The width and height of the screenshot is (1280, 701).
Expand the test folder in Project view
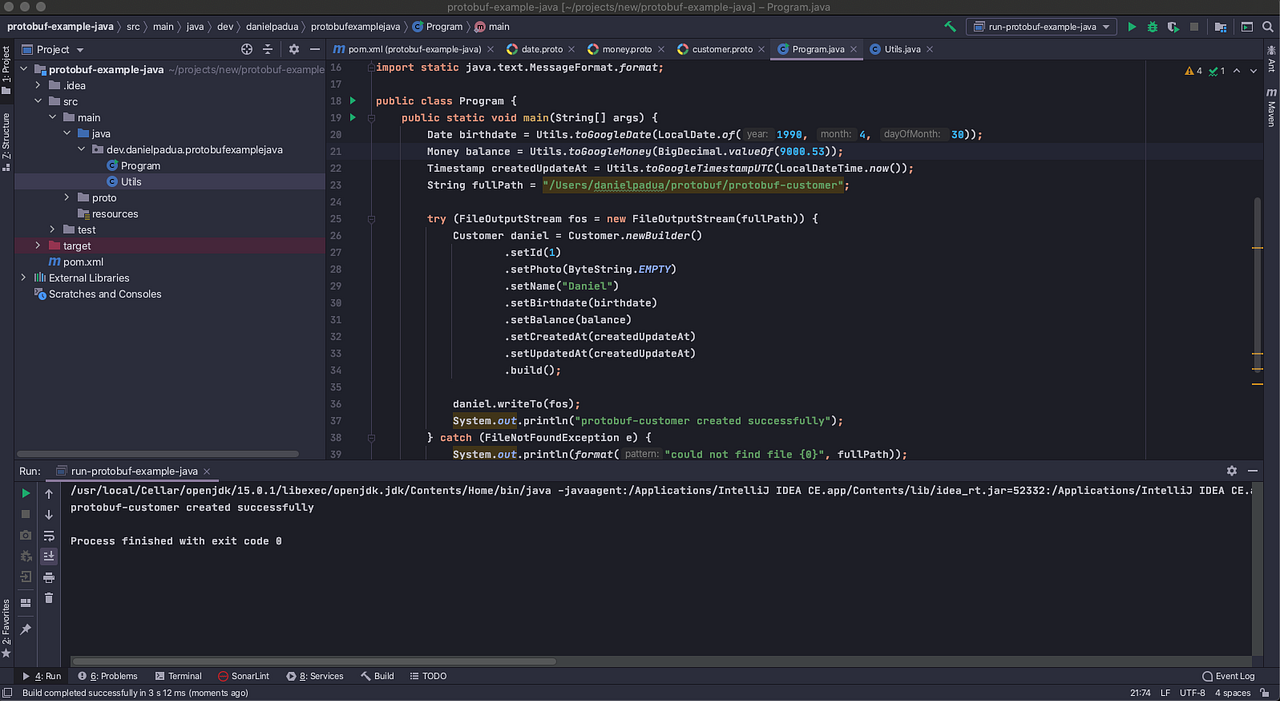52,229
